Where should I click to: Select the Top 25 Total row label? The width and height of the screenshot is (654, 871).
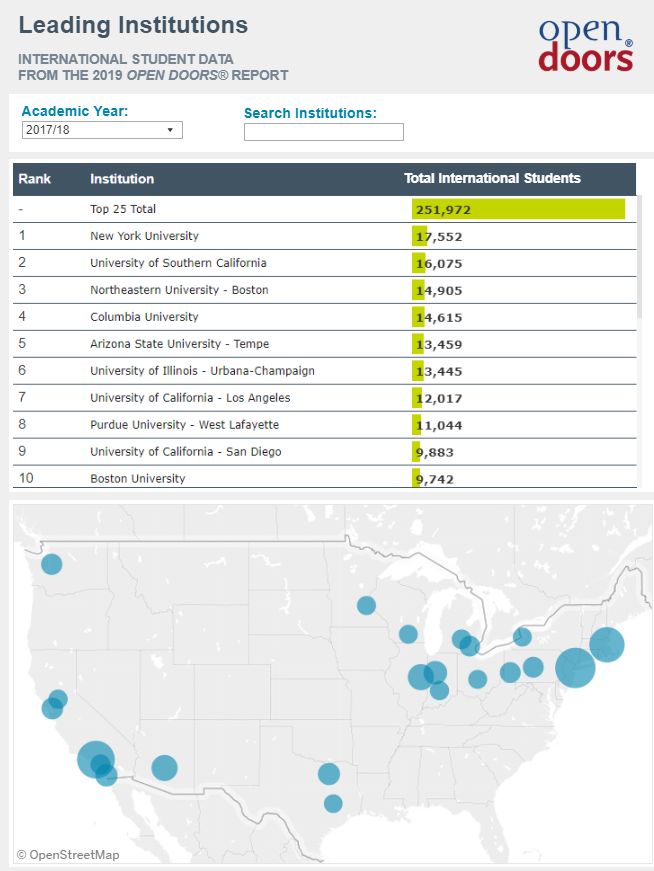pos(123,209)
